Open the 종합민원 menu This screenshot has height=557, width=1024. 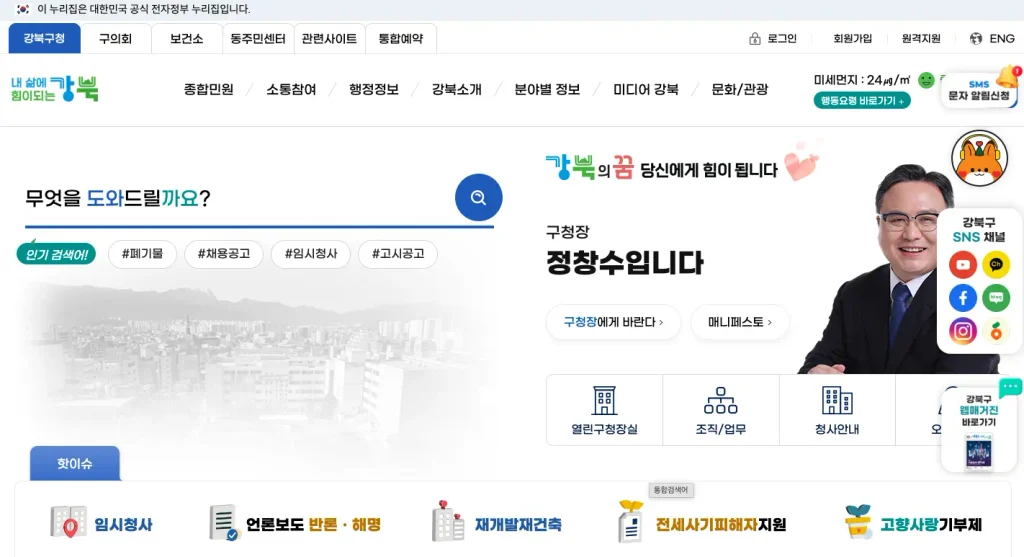[209, 89]
